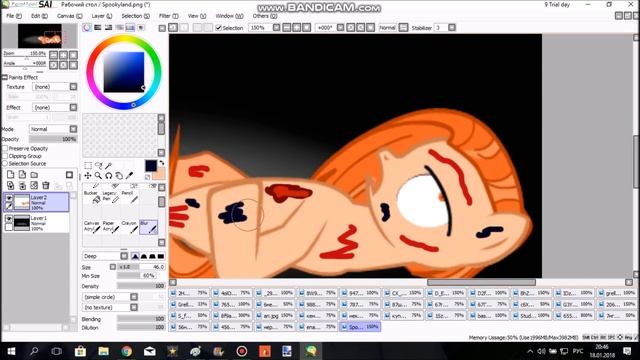Create a new normal layer
The height and width of the screenshot is (360, 640).
[10, 175]
